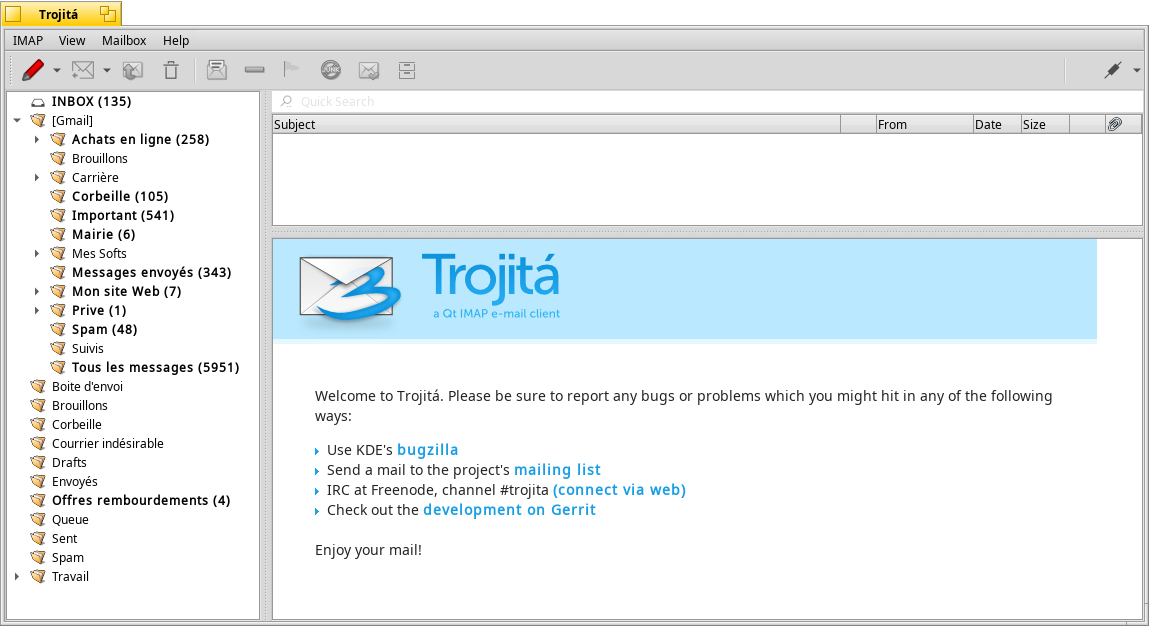Click the paperclip attachment column header
The width and height of the screenshot is (1150, 627).
click(x=1115, y=125)
